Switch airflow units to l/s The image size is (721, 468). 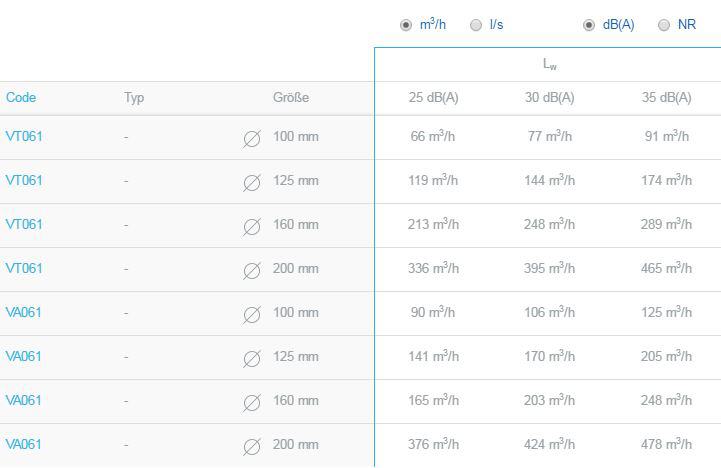point(476,25)
